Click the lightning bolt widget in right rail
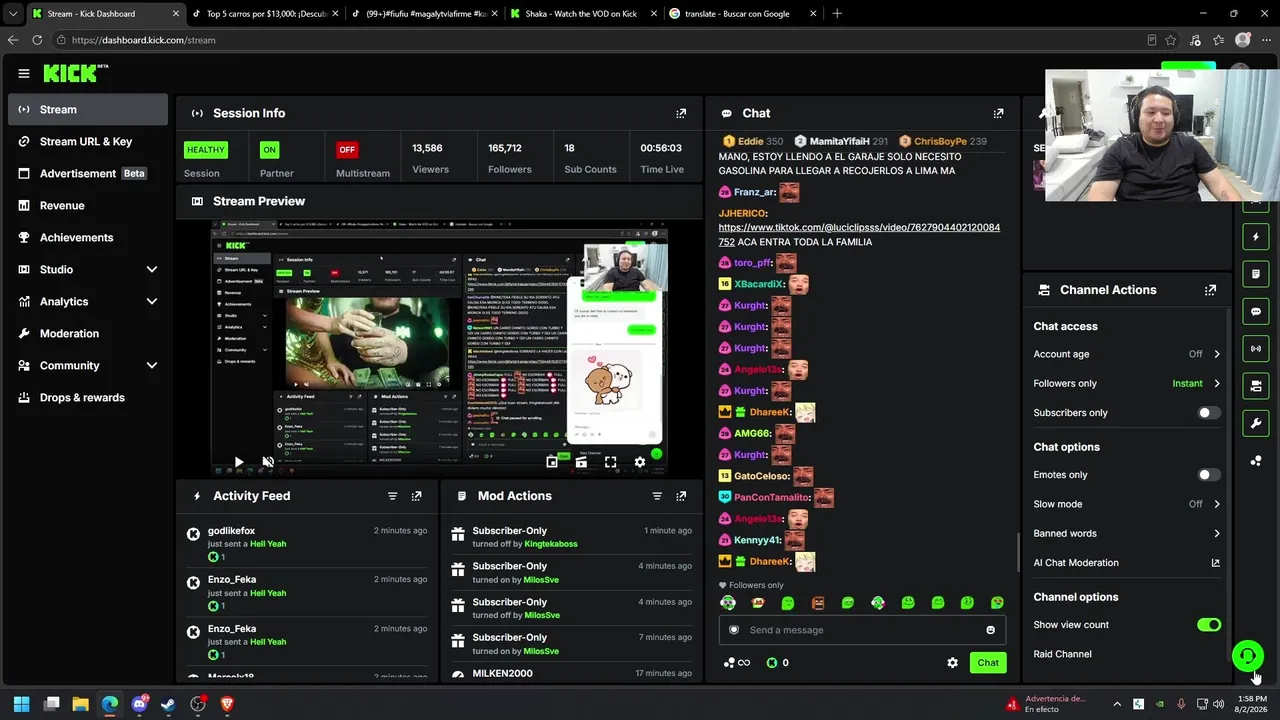1280x720 pixels. coord(1256,237)
